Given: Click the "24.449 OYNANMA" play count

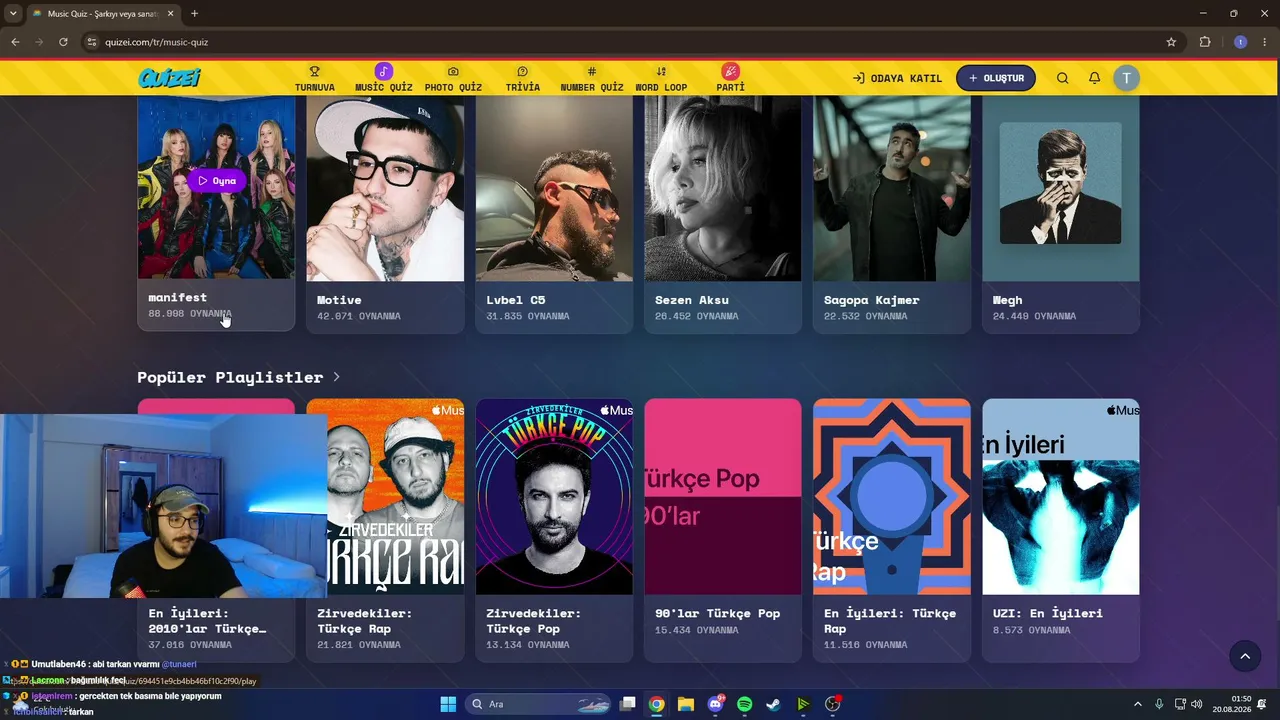Looking at the screenshot, I should pos(1035,316).
